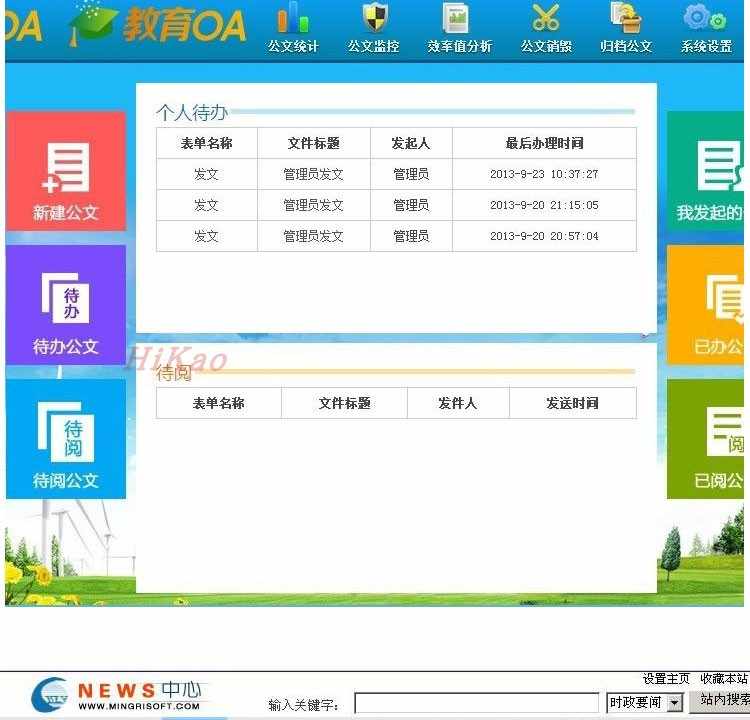The height and width of the screenshot is (720, 750).
Task: Click the 最后办理时间 column header
Action: tap(544, 143)
